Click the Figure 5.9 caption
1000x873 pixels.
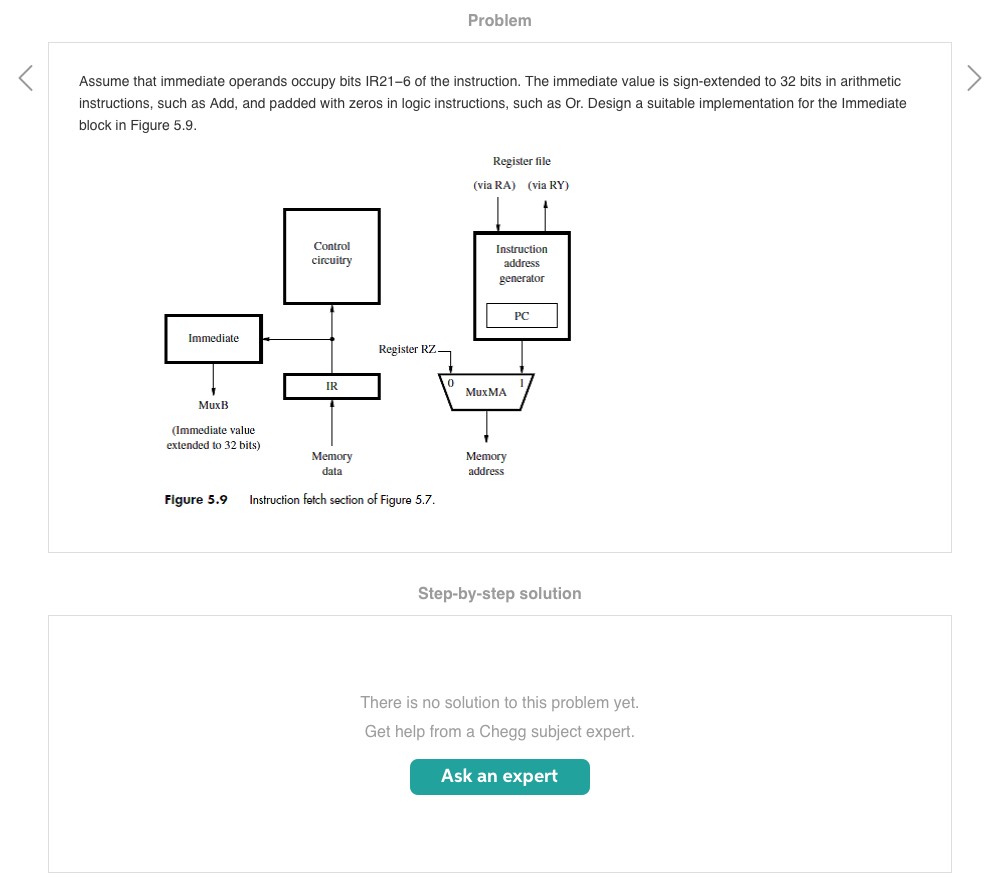tap(300, 500)
